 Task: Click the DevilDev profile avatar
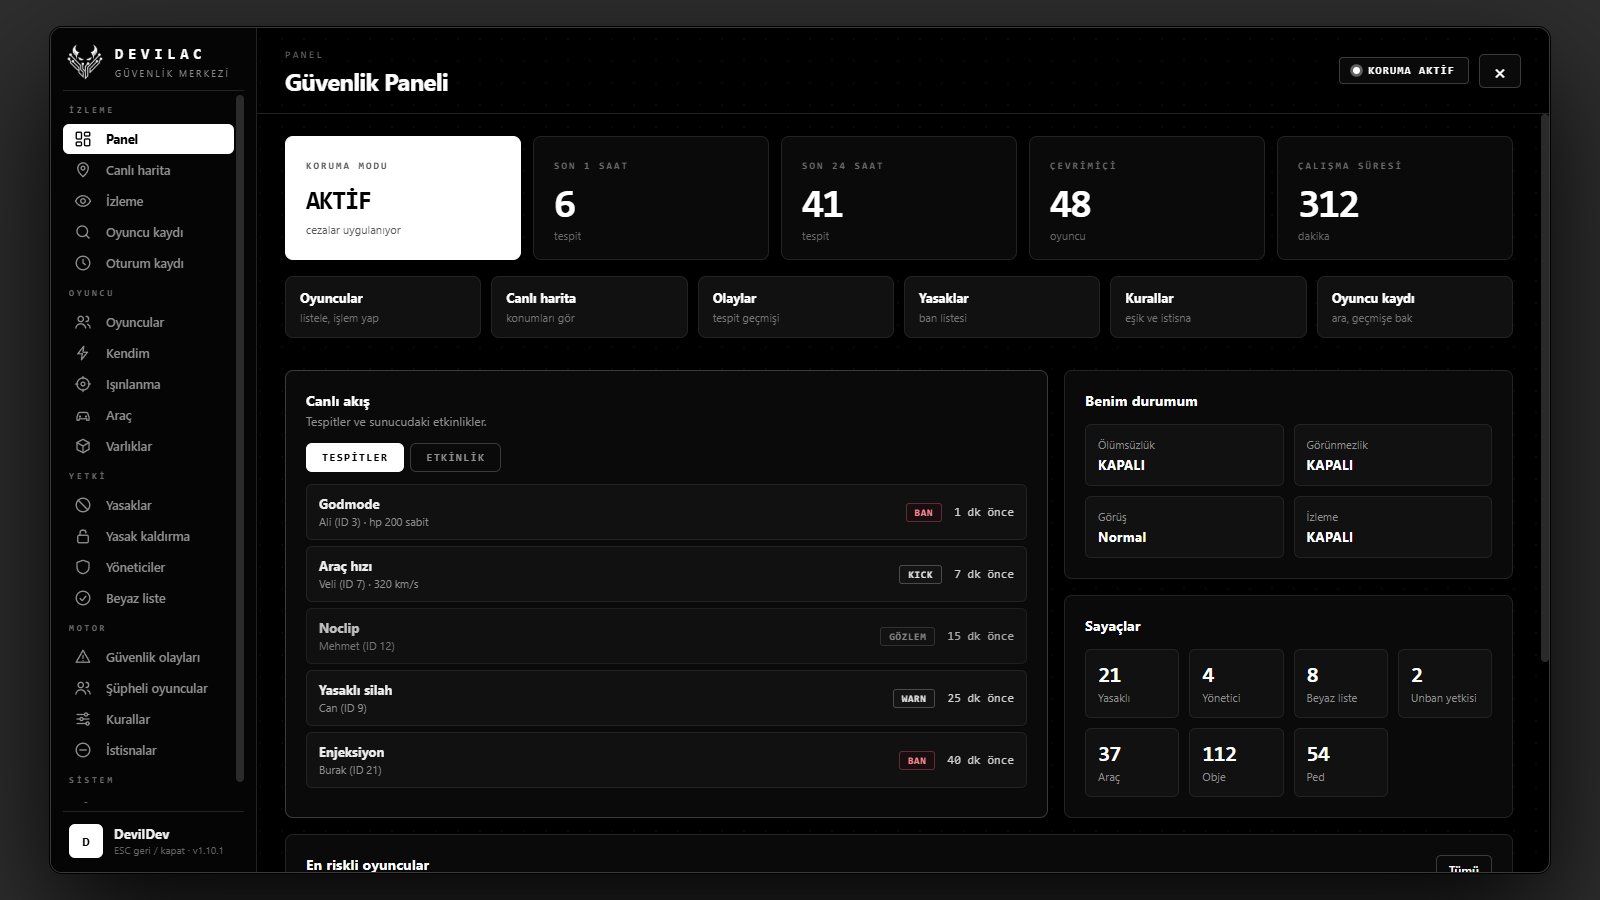point(86,841)
